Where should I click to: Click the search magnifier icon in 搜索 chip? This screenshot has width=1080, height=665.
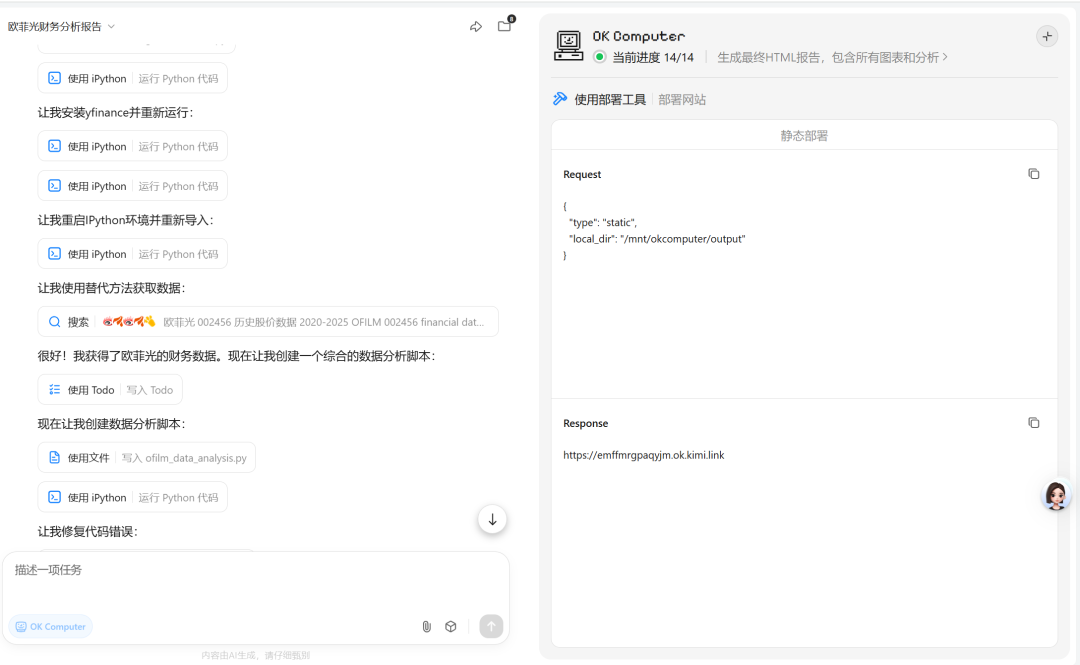53,321
